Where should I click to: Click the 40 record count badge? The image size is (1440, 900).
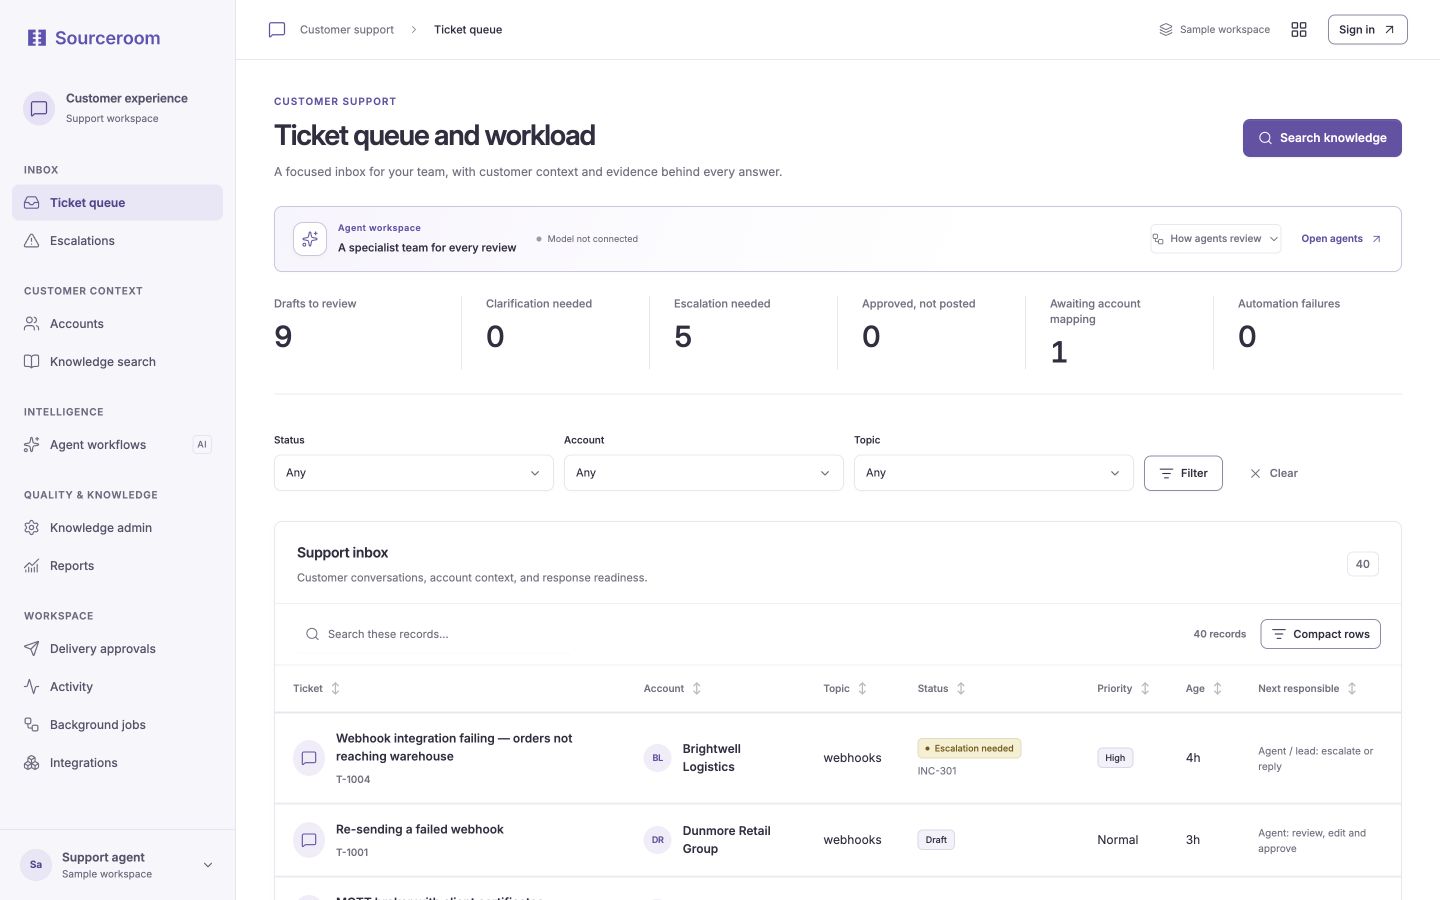click(1362, 564)
